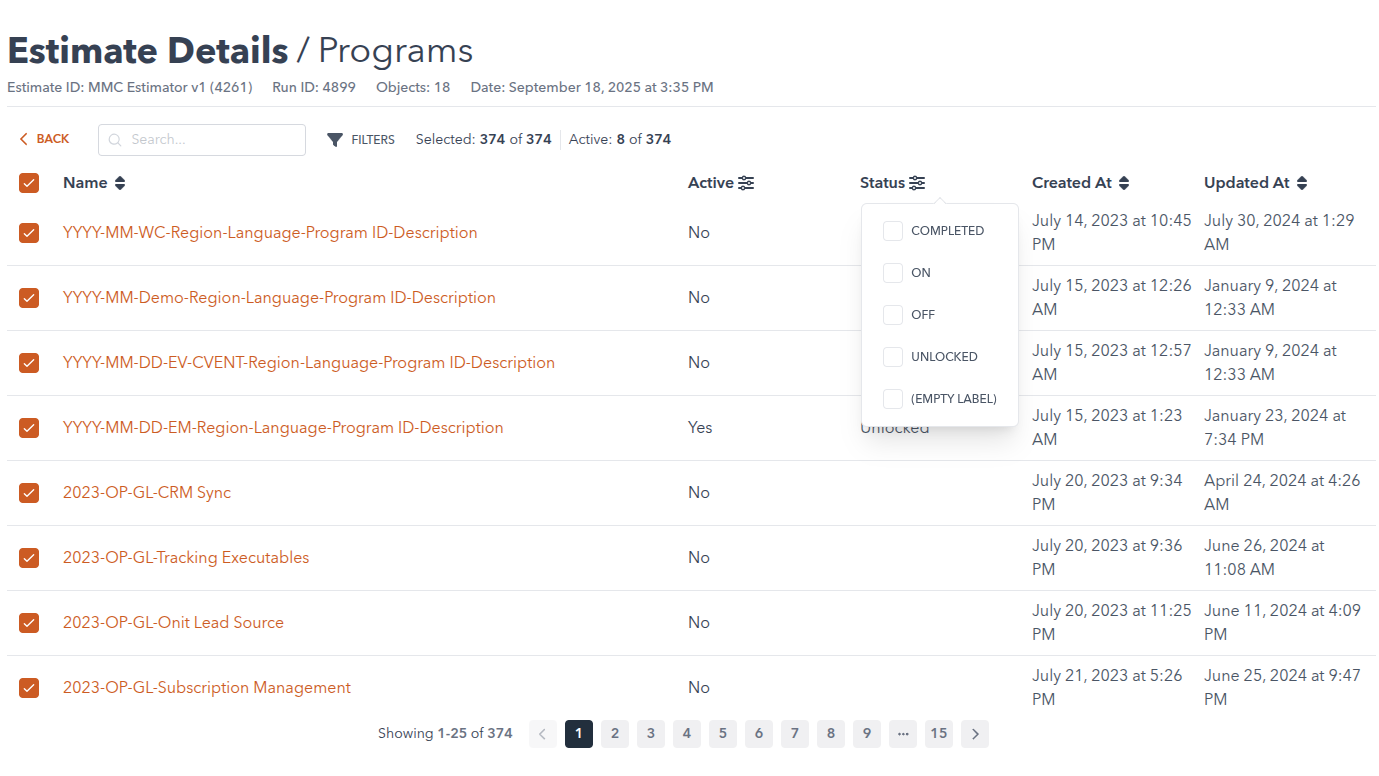Viewport: 1379px width, 776px height.
Task: Check the COMPLETED status filter
Action: tap(893, 231)
